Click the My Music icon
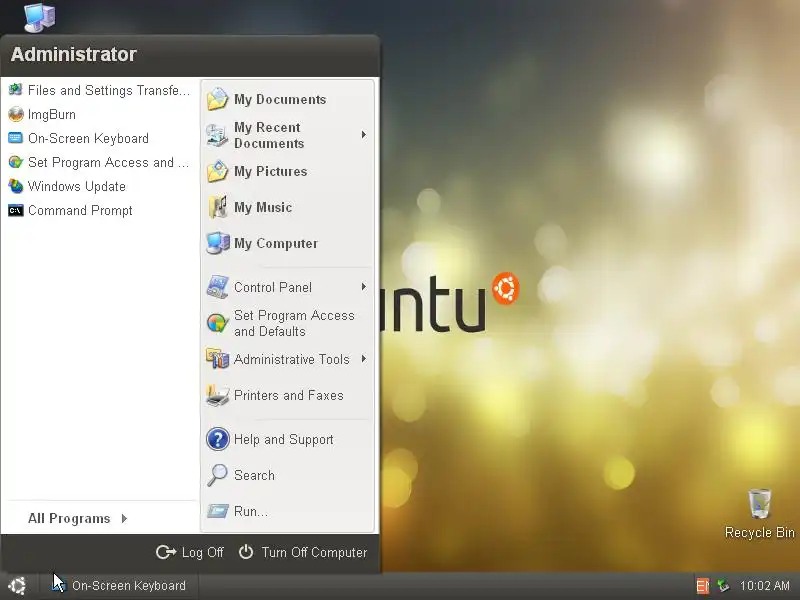Screen dimensions: 800x600 218,207
